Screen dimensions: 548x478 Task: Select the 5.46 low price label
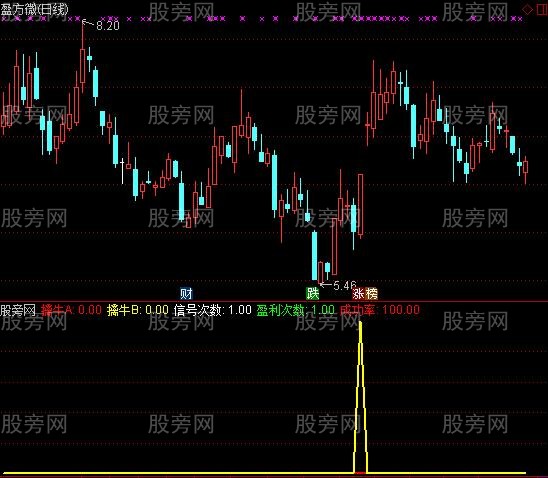pos(344,285)
